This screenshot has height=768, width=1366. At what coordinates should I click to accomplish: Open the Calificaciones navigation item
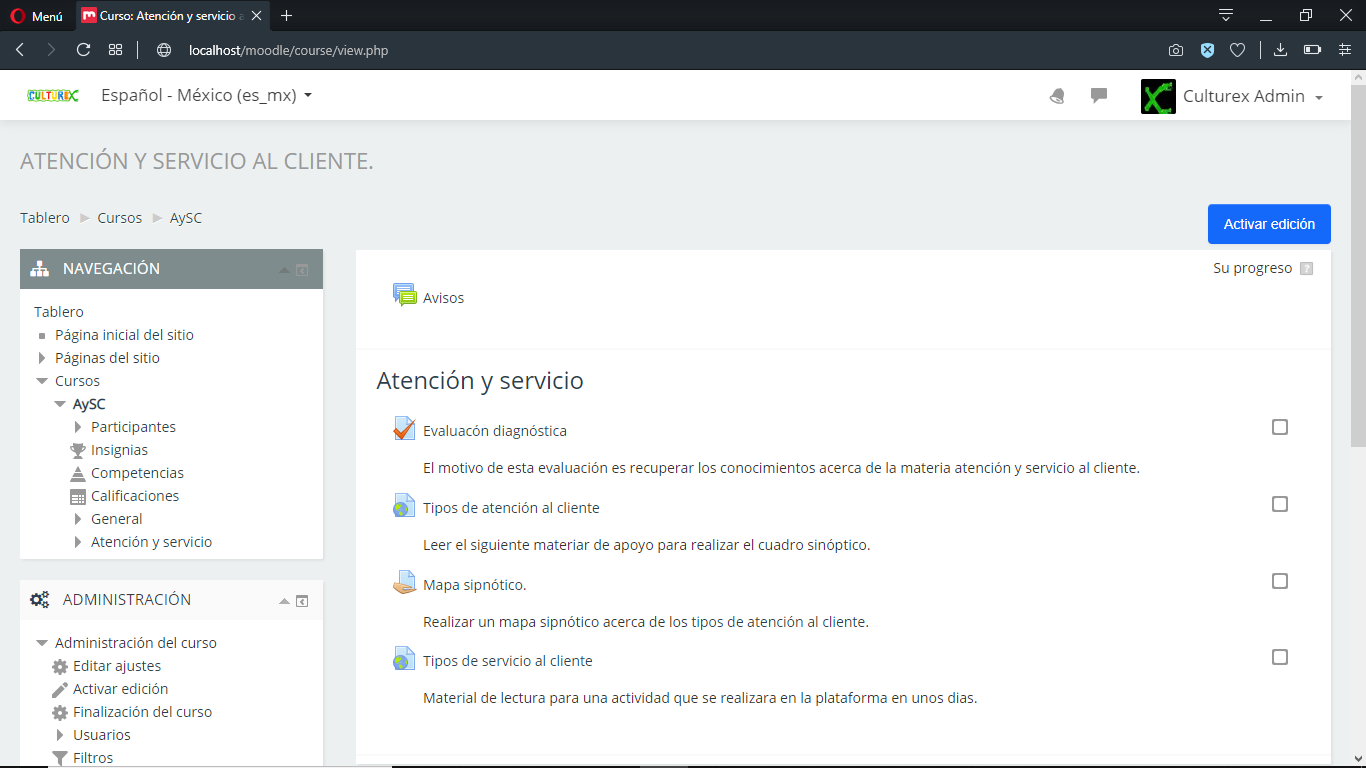(x=134, y=496)
